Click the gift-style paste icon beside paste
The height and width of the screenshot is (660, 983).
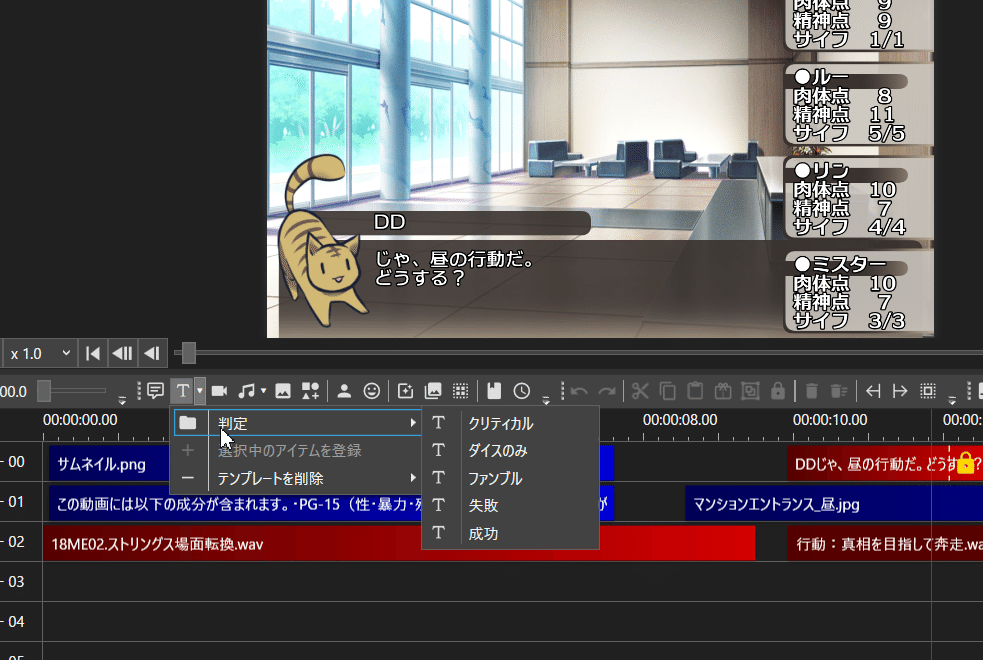(723, 391)
